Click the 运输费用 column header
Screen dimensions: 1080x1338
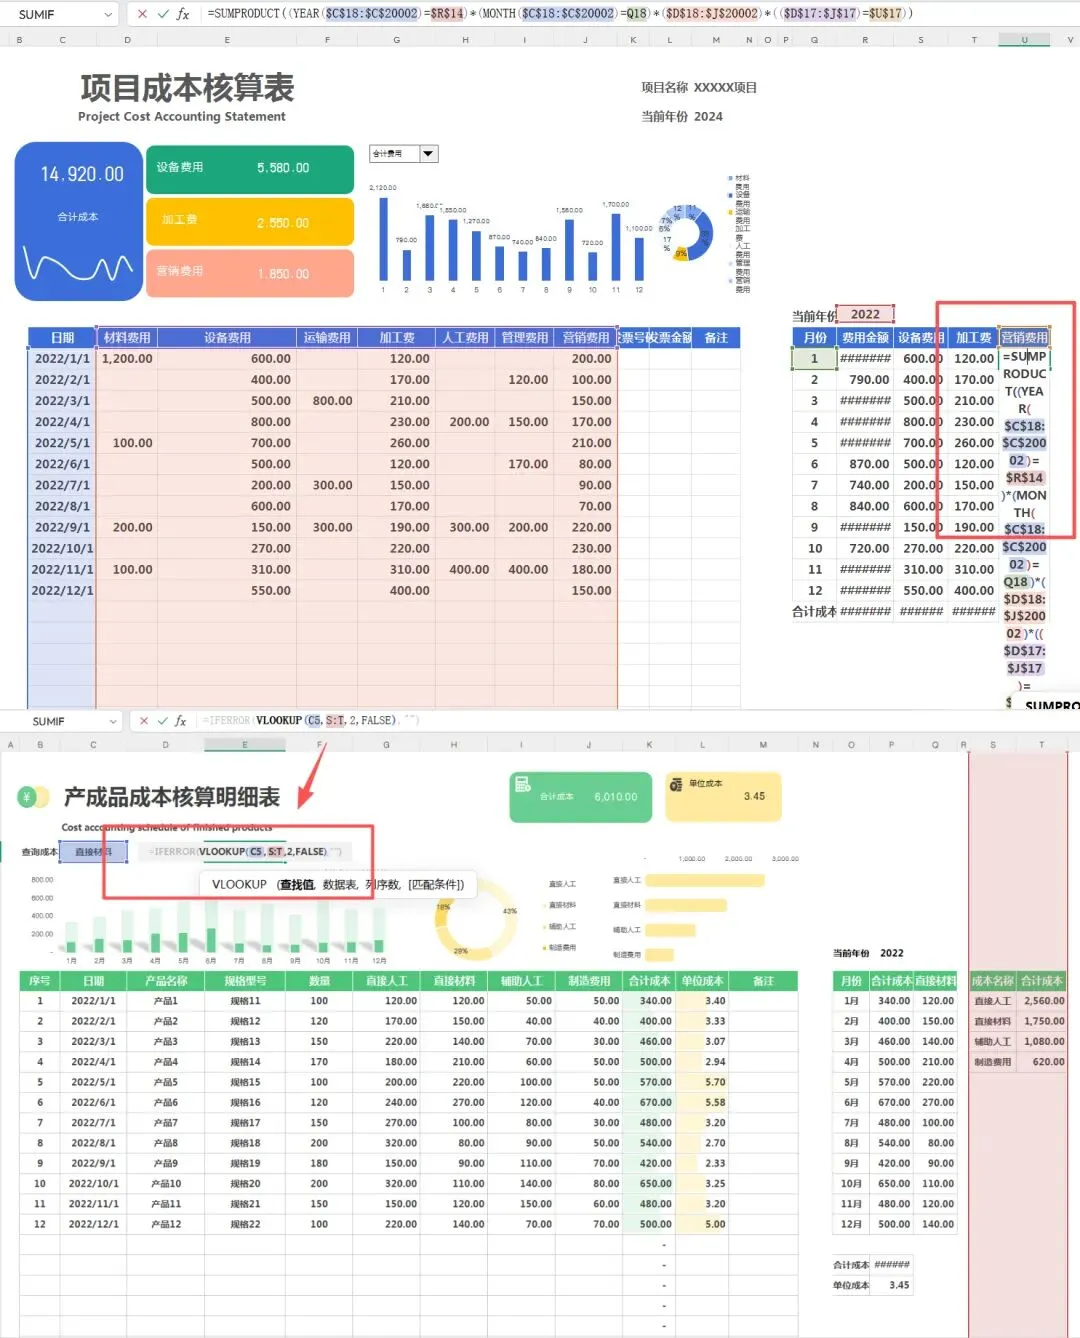pos(327,338)
